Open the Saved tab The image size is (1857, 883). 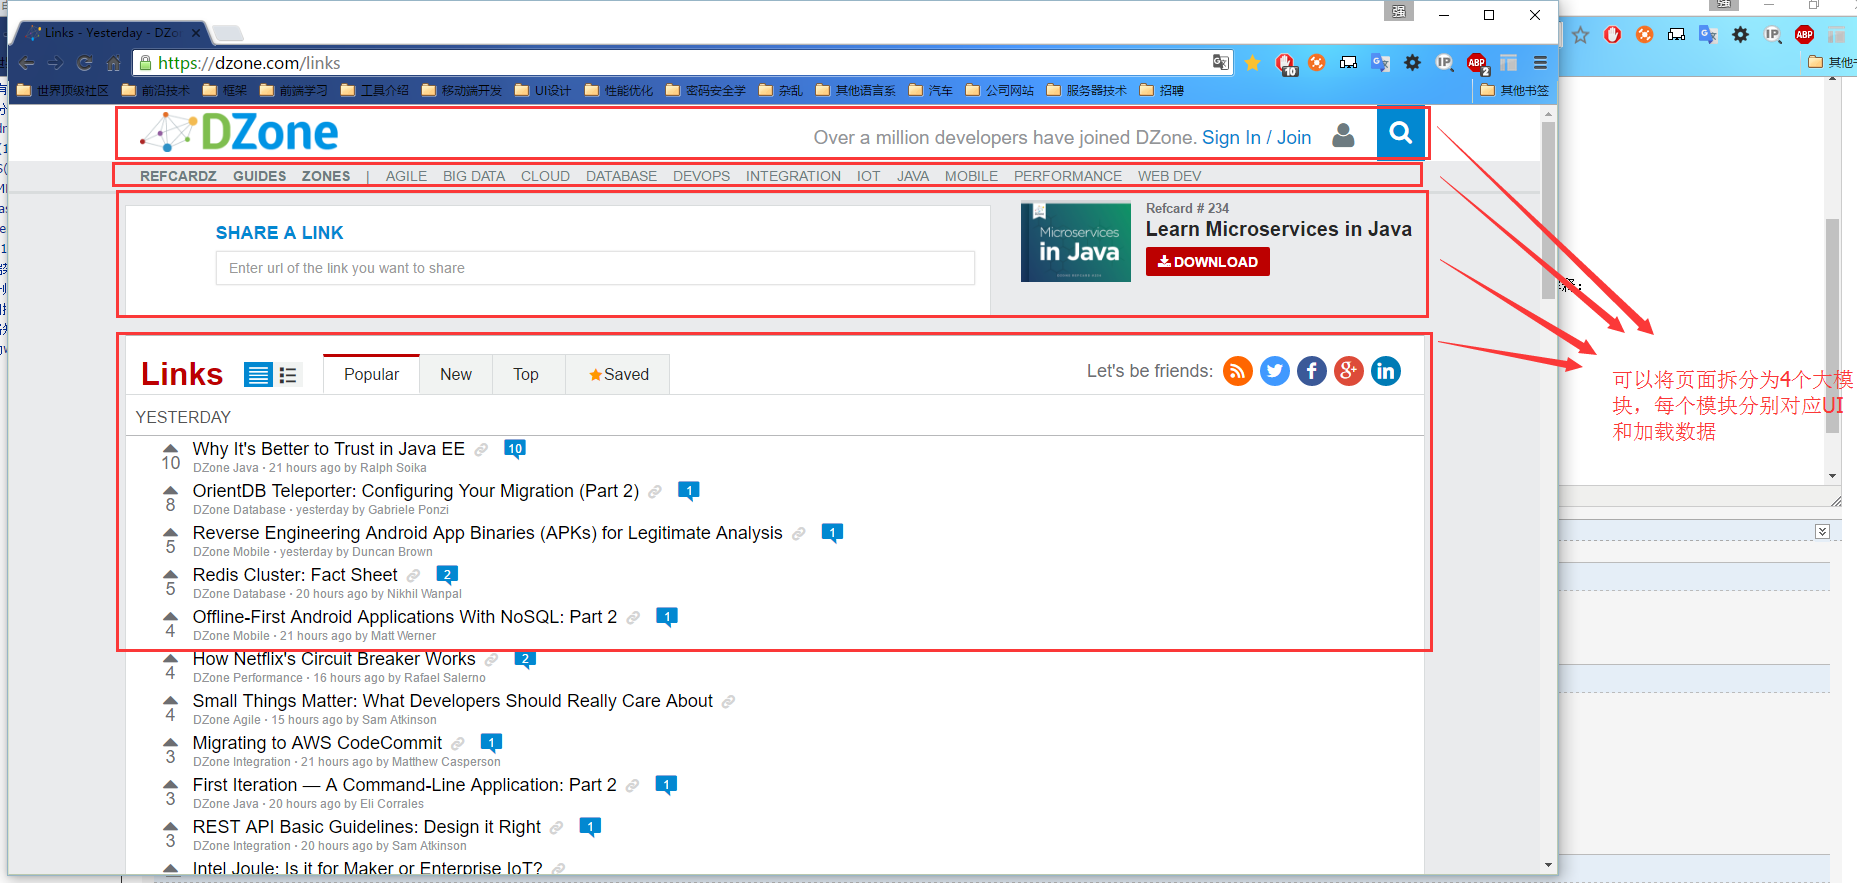618,374
